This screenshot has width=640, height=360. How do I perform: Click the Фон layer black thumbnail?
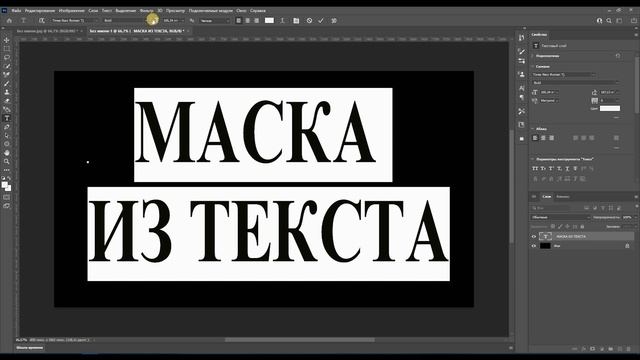545,246
